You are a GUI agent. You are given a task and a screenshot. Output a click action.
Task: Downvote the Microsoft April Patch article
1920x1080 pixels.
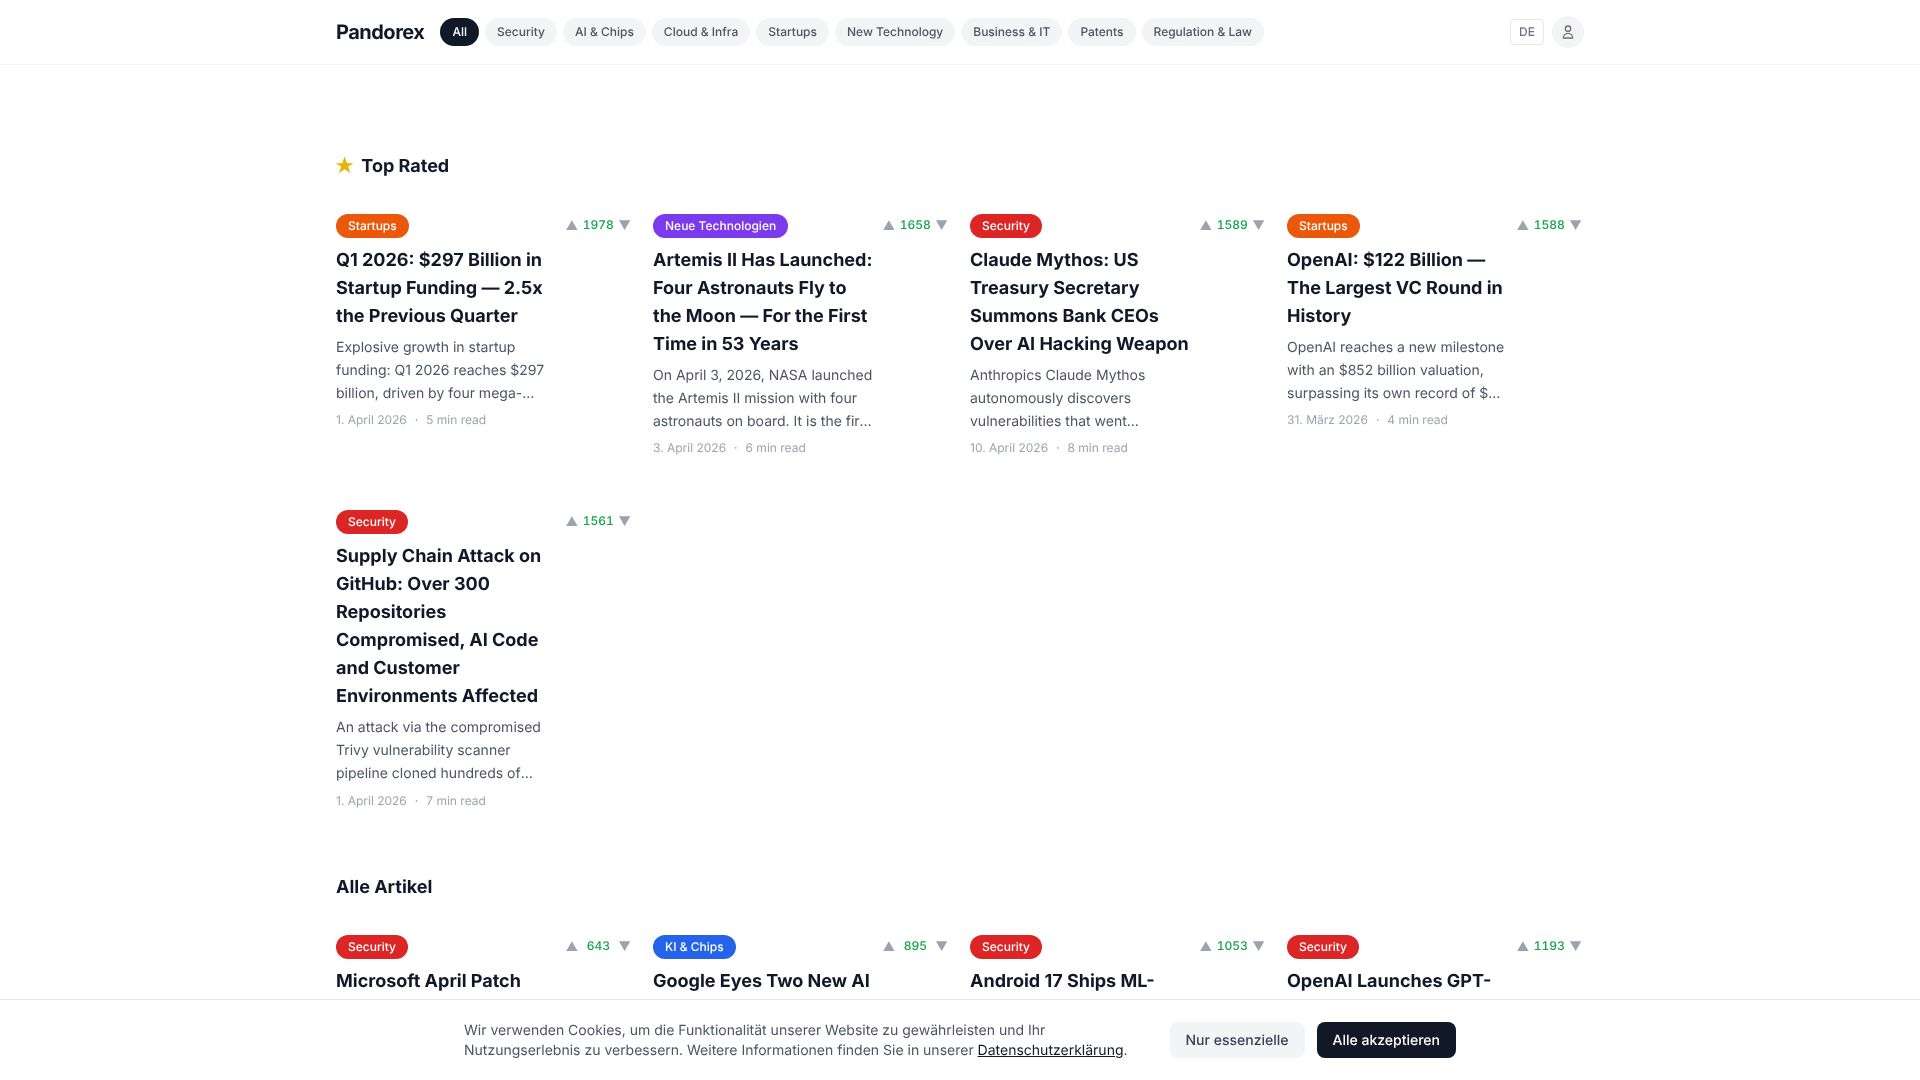(625, 946)
